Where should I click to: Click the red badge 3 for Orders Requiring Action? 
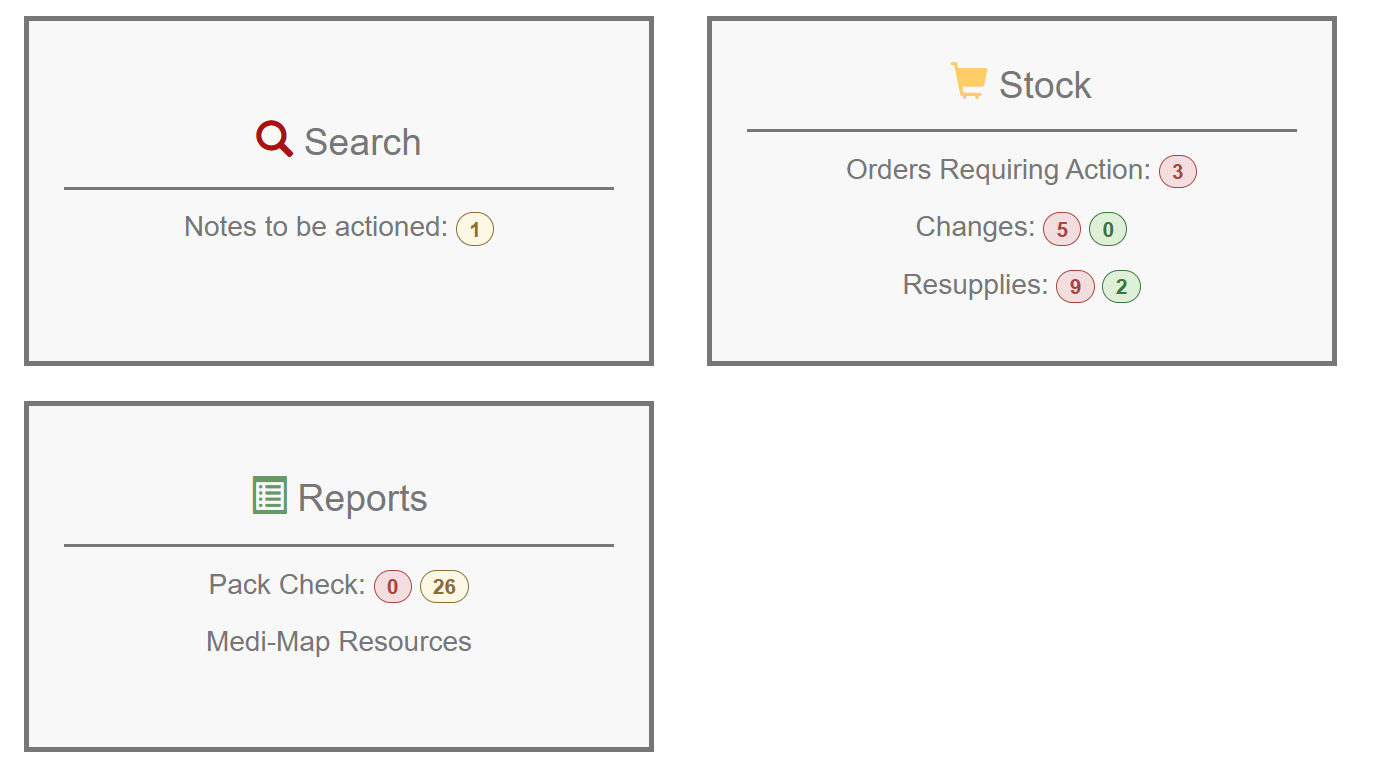[1177, 171]
